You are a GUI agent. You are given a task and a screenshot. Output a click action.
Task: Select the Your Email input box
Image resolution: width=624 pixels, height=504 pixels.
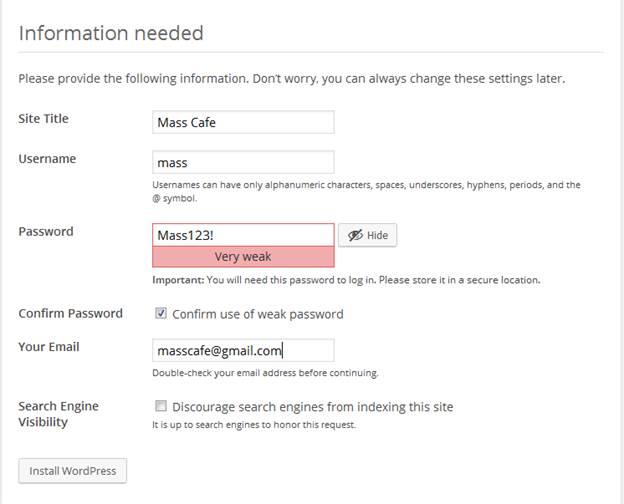point(243,350)
